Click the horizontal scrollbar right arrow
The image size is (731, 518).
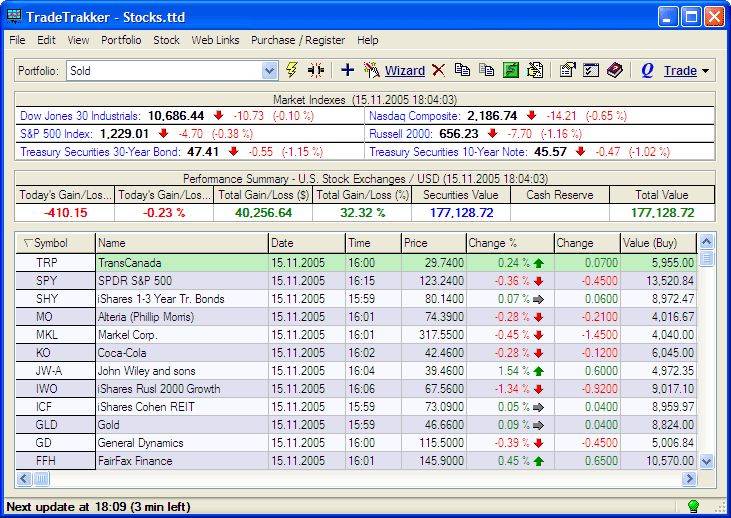689,480
